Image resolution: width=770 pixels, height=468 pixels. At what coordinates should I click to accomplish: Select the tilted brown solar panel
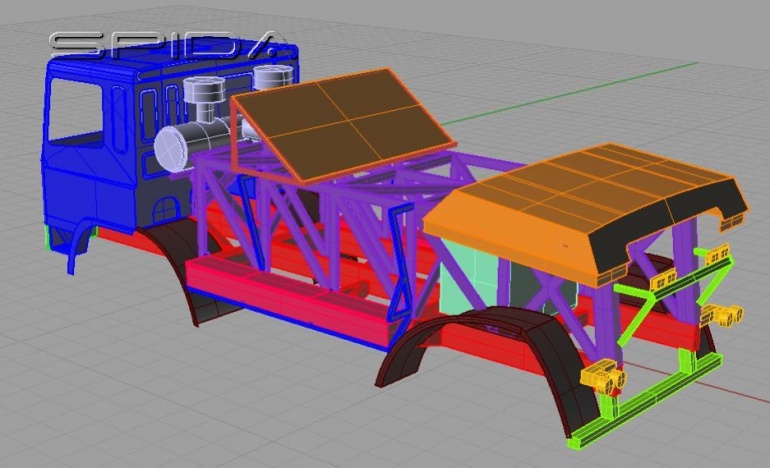coord(342,124)
